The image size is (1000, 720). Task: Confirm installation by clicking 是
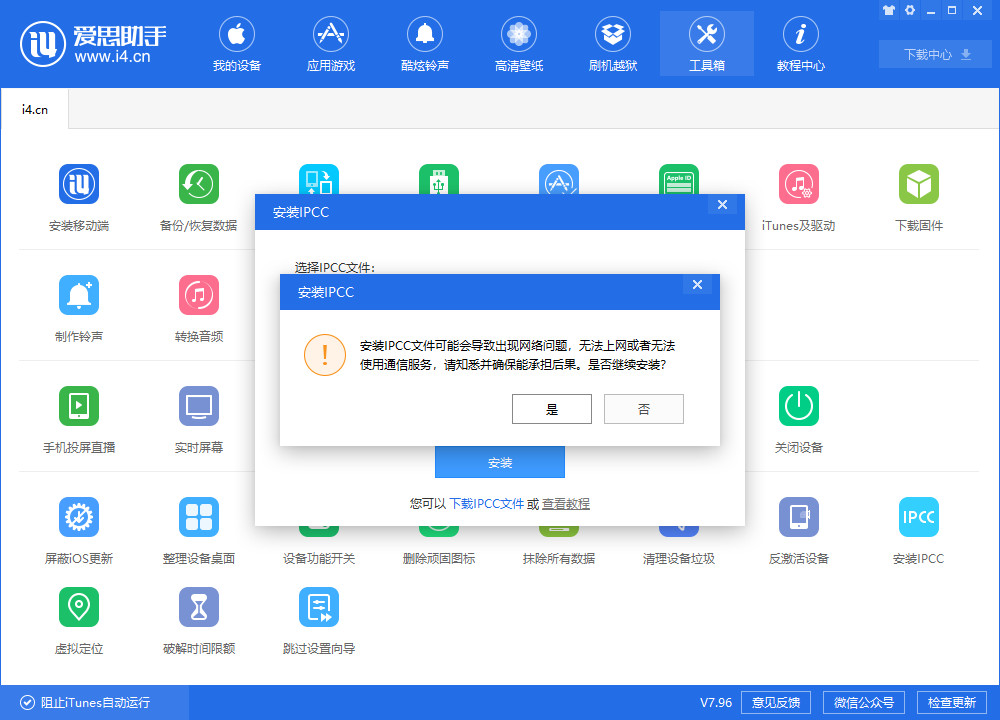point(551,408)
